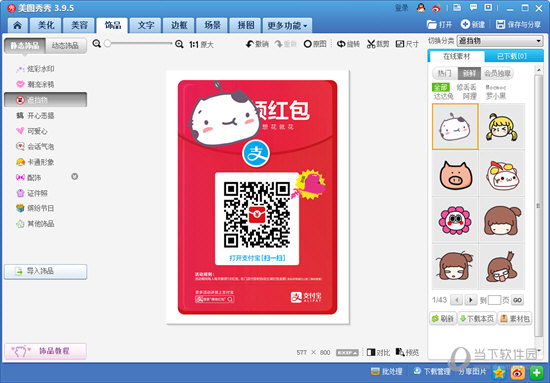550x383 pixels.
Task: Open the 文字 tab
Action: tap(146, 25)
